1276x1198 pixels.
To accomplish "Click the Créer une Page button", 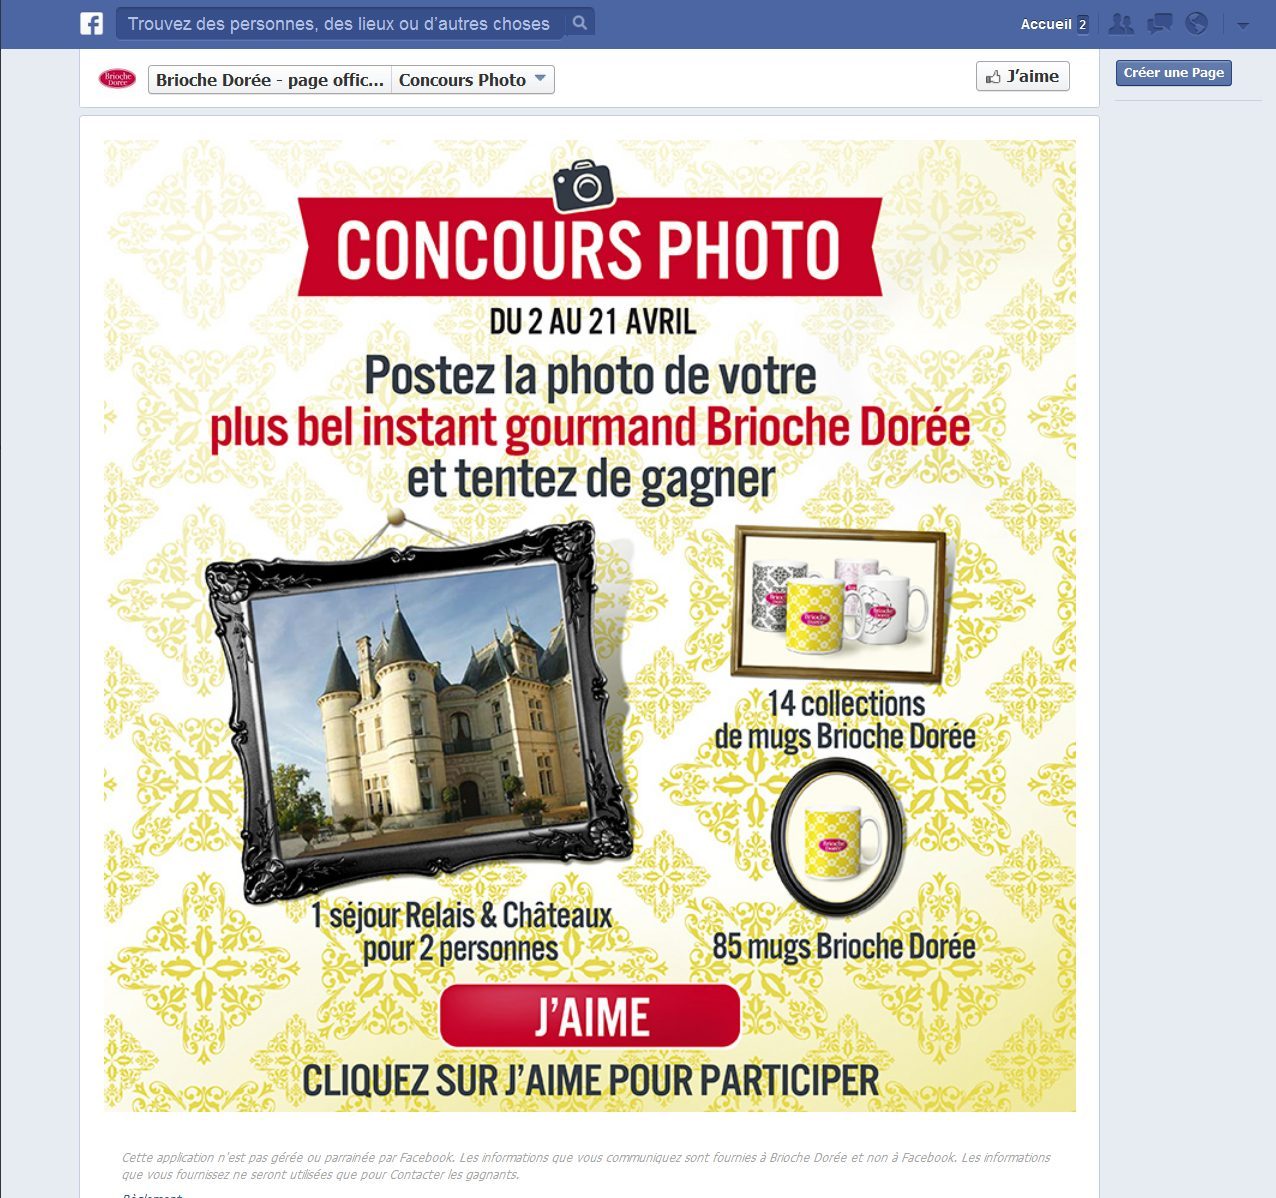I will 1173,73.
